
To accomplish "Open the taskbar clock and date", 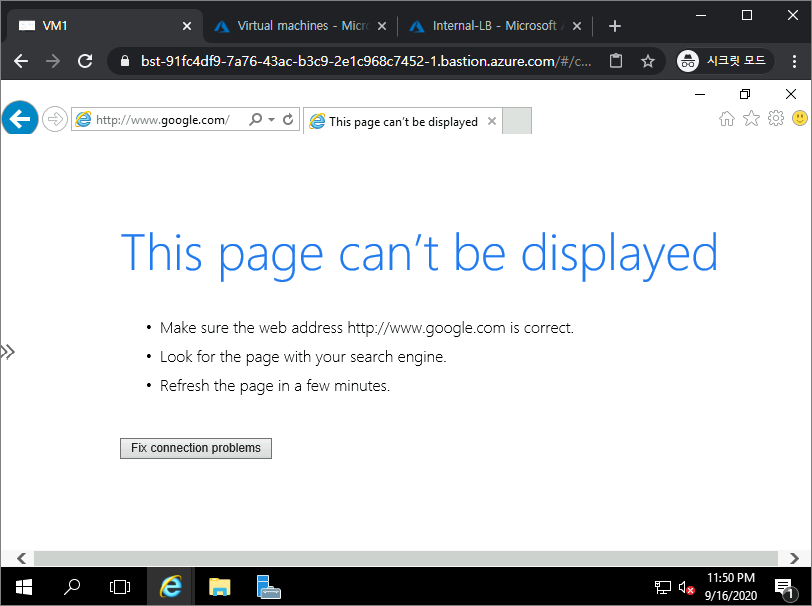I will point(731,587).
